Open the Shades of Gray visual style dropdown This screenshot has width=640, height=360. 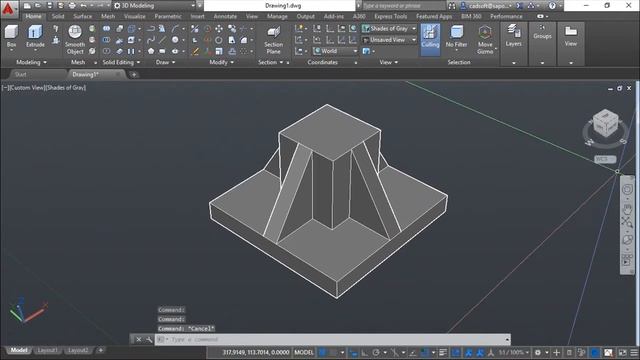[389, 29]
